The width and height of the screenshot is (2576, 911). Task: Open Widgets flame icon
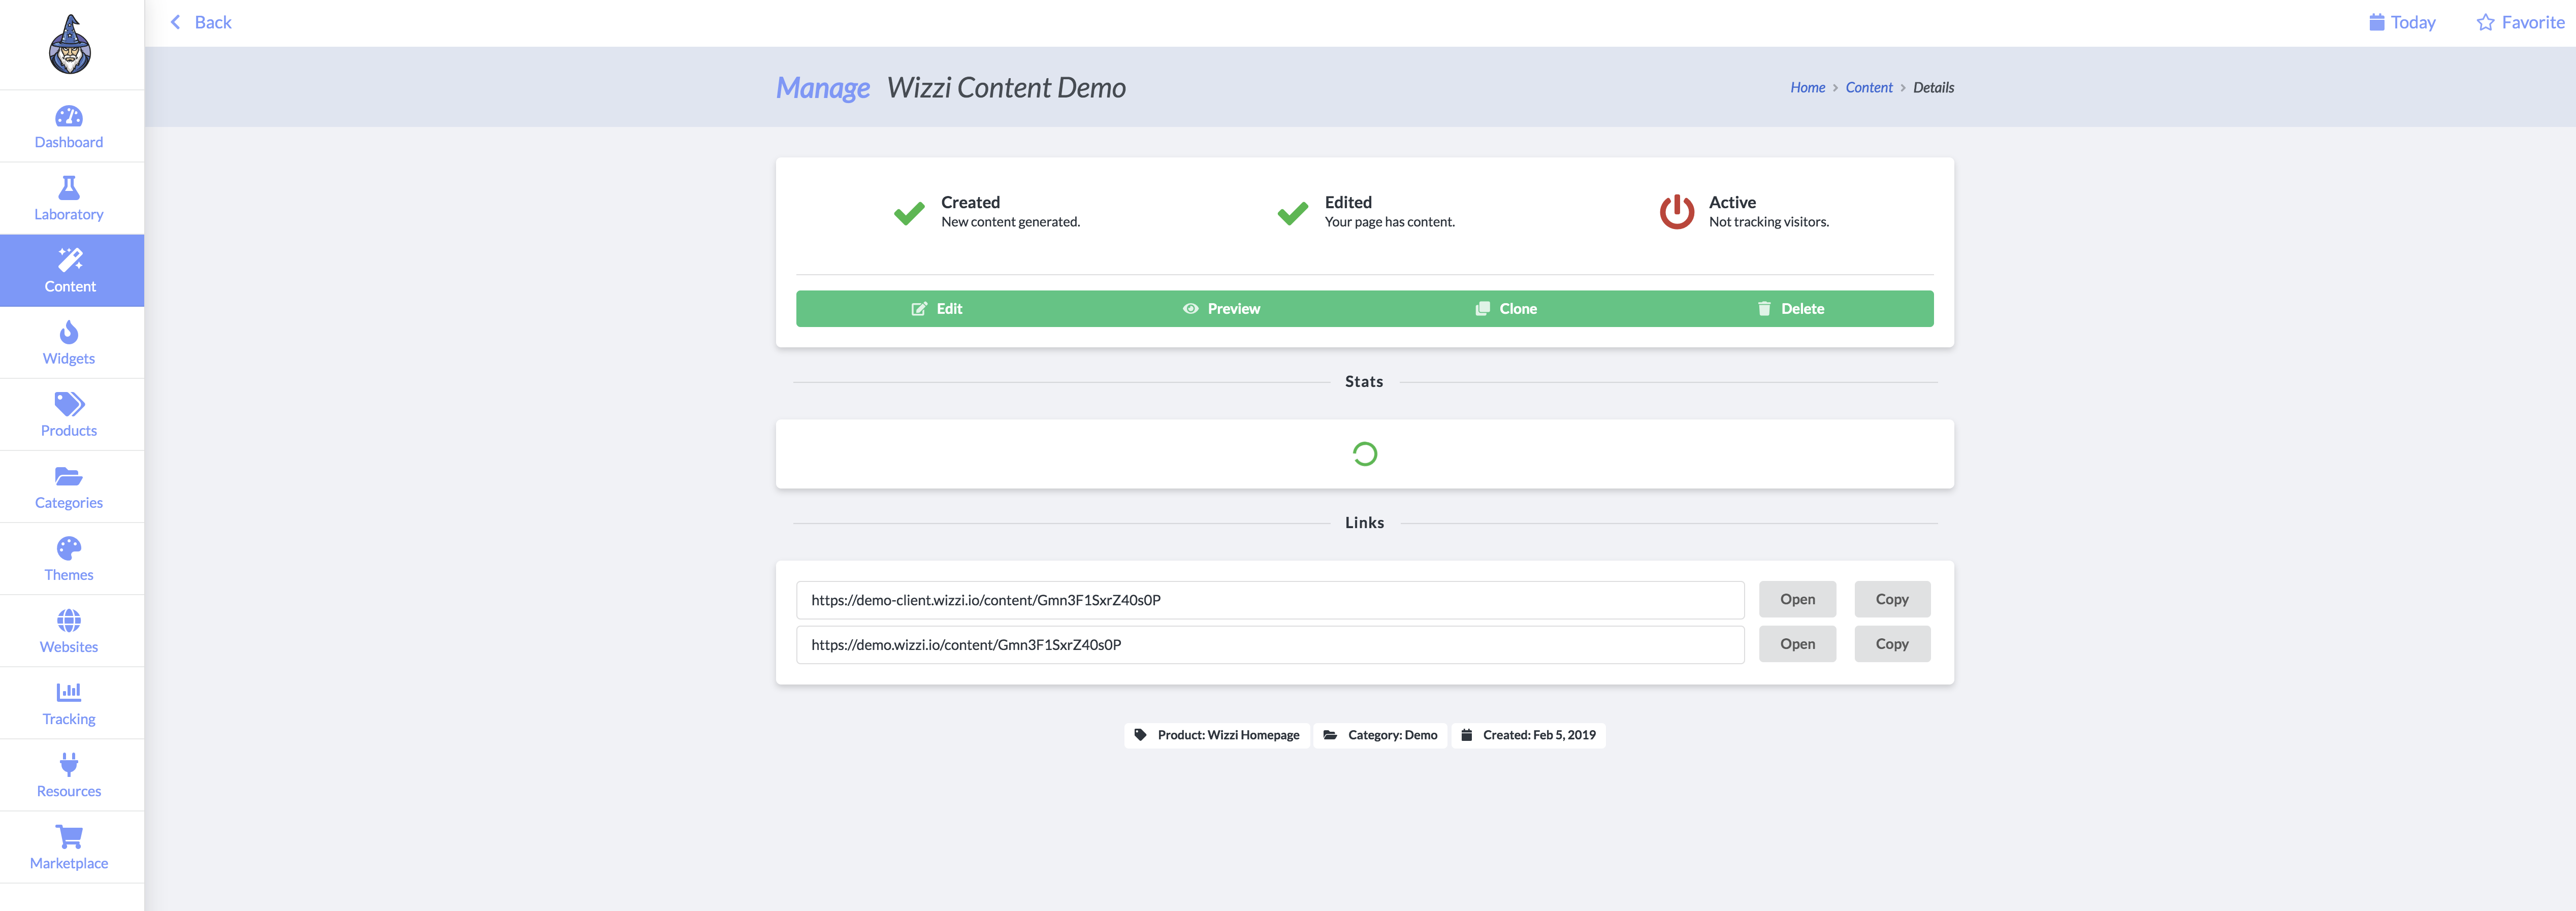point(69,332)
